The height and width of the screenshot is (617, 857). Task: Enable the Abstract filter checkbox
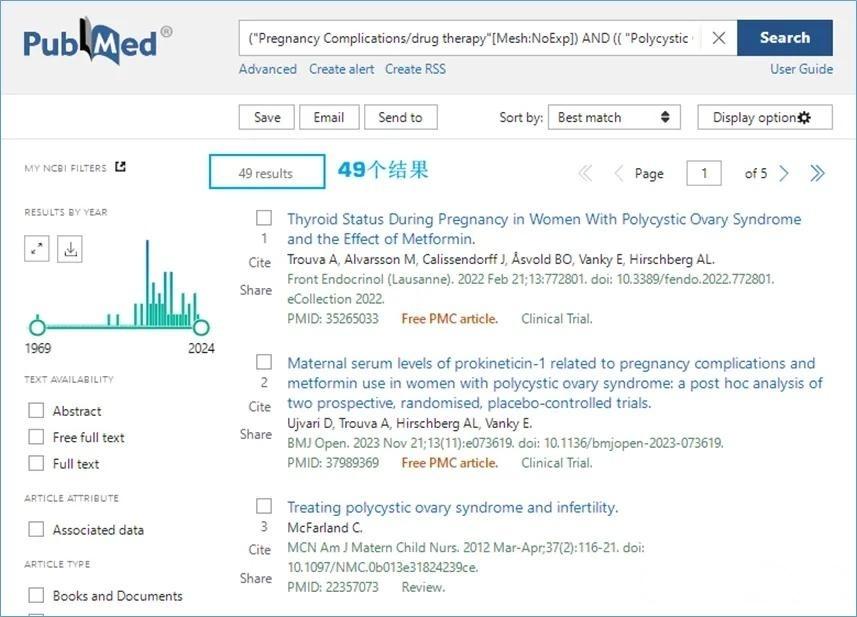[x=36, y=410]
